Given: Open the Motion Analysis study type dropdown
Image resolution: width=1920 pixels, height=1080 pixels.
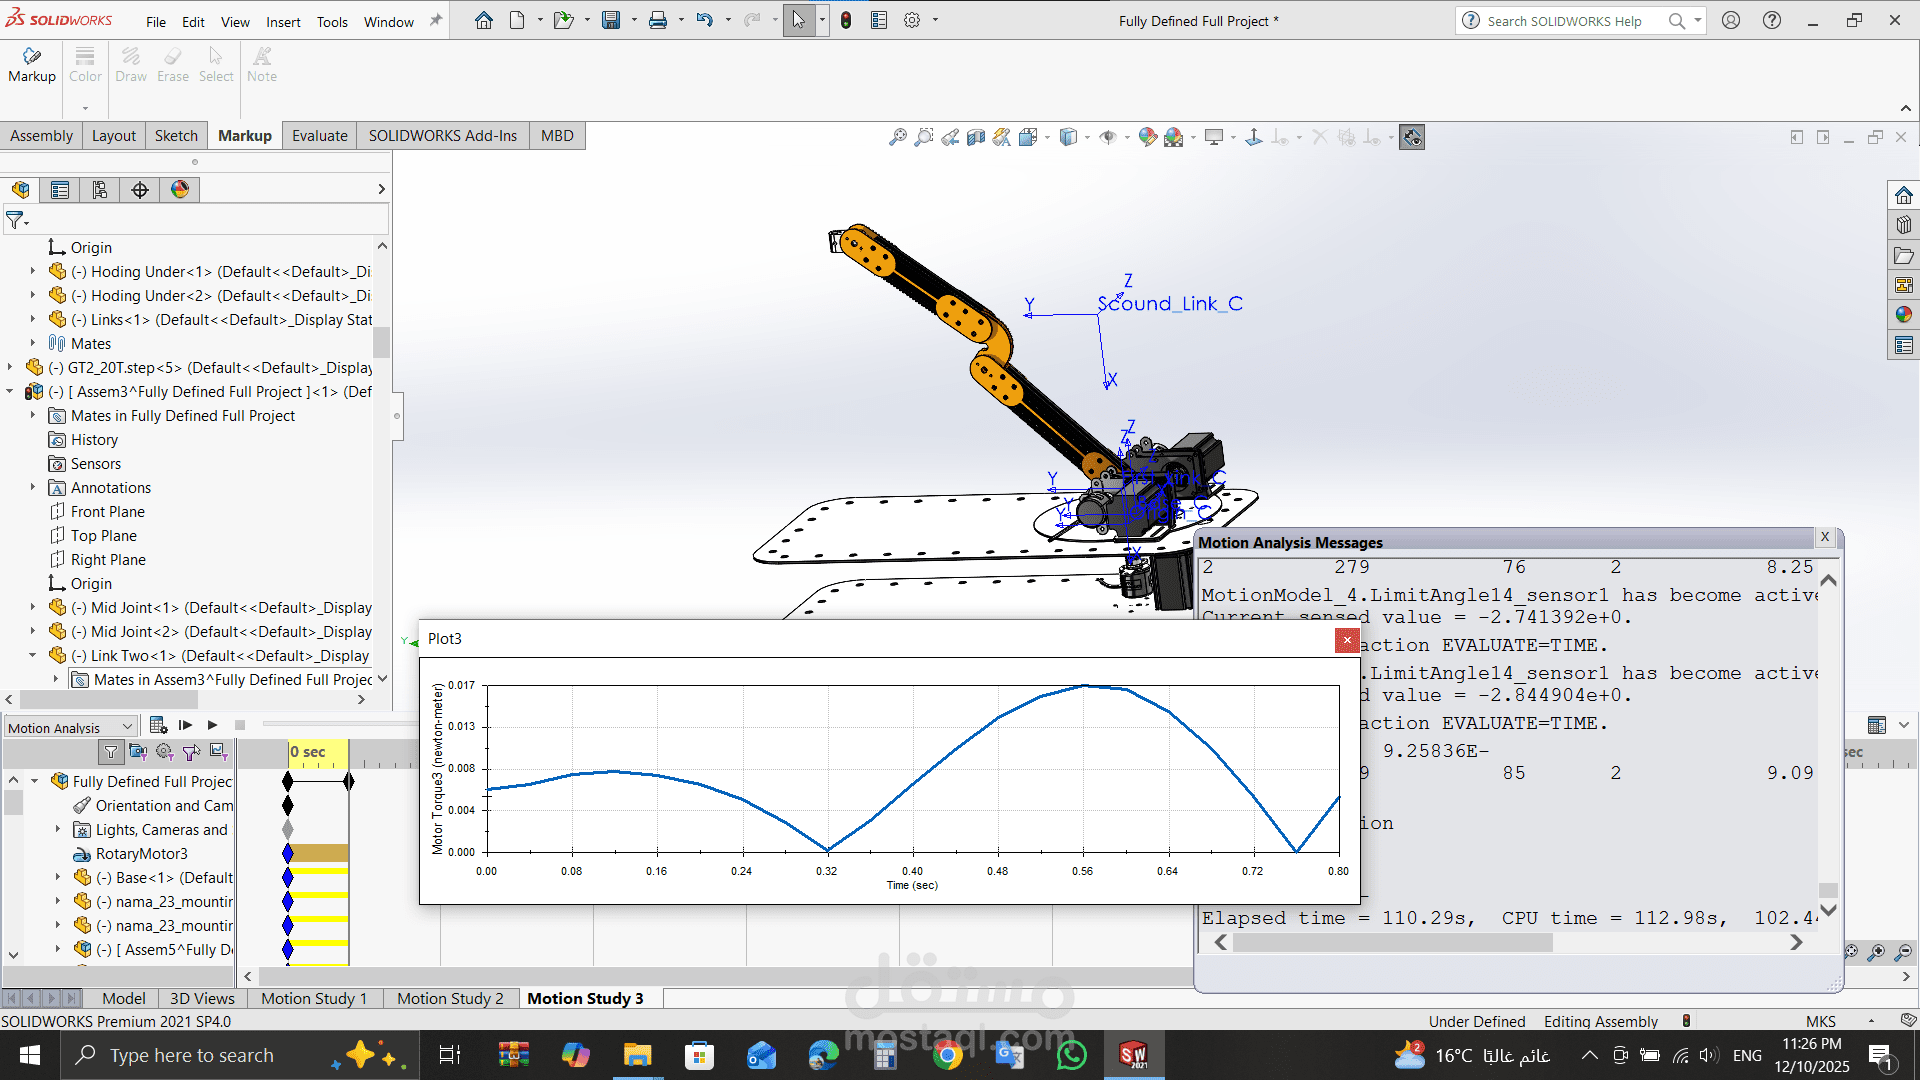Looking at the screenshot, I should click(x=70, y=727).
